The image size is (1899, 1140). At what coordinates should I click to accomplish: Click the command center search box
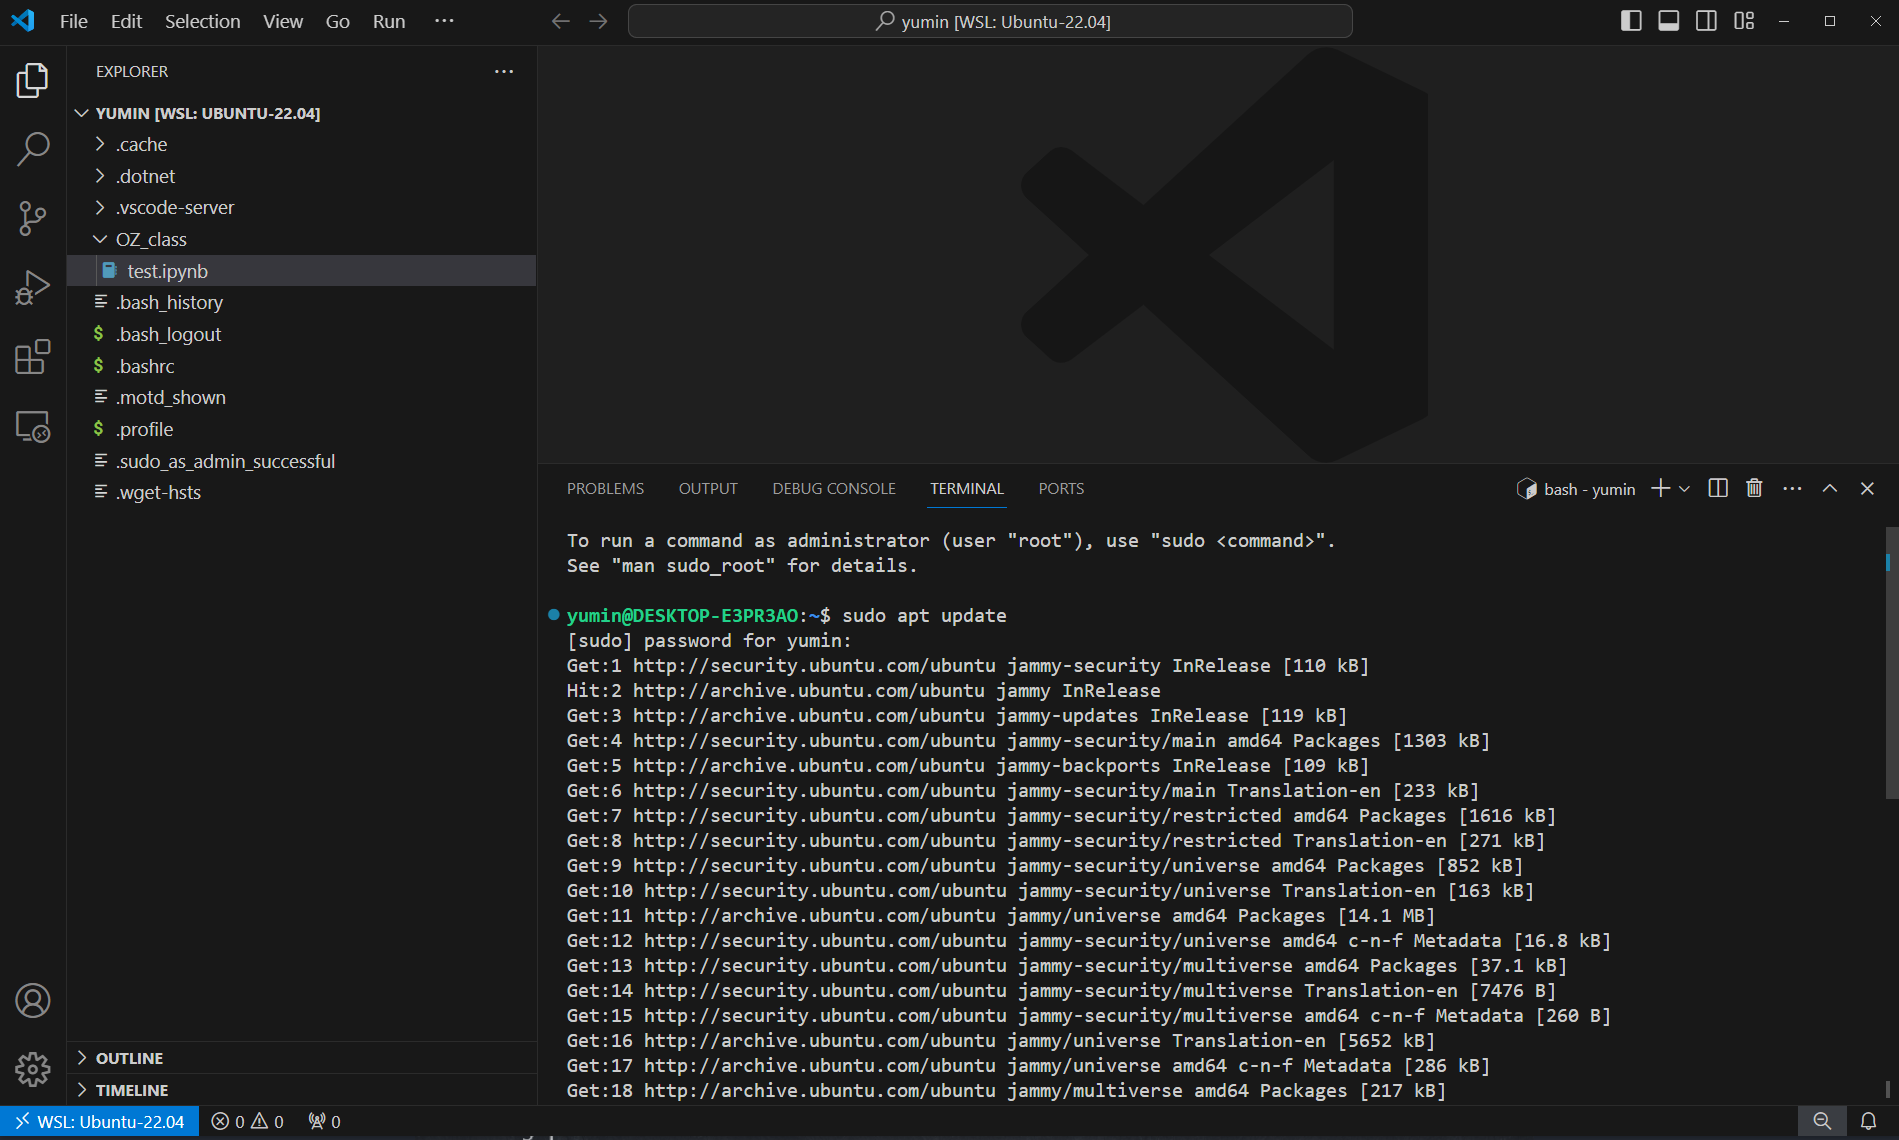click(x=990, y=21)
